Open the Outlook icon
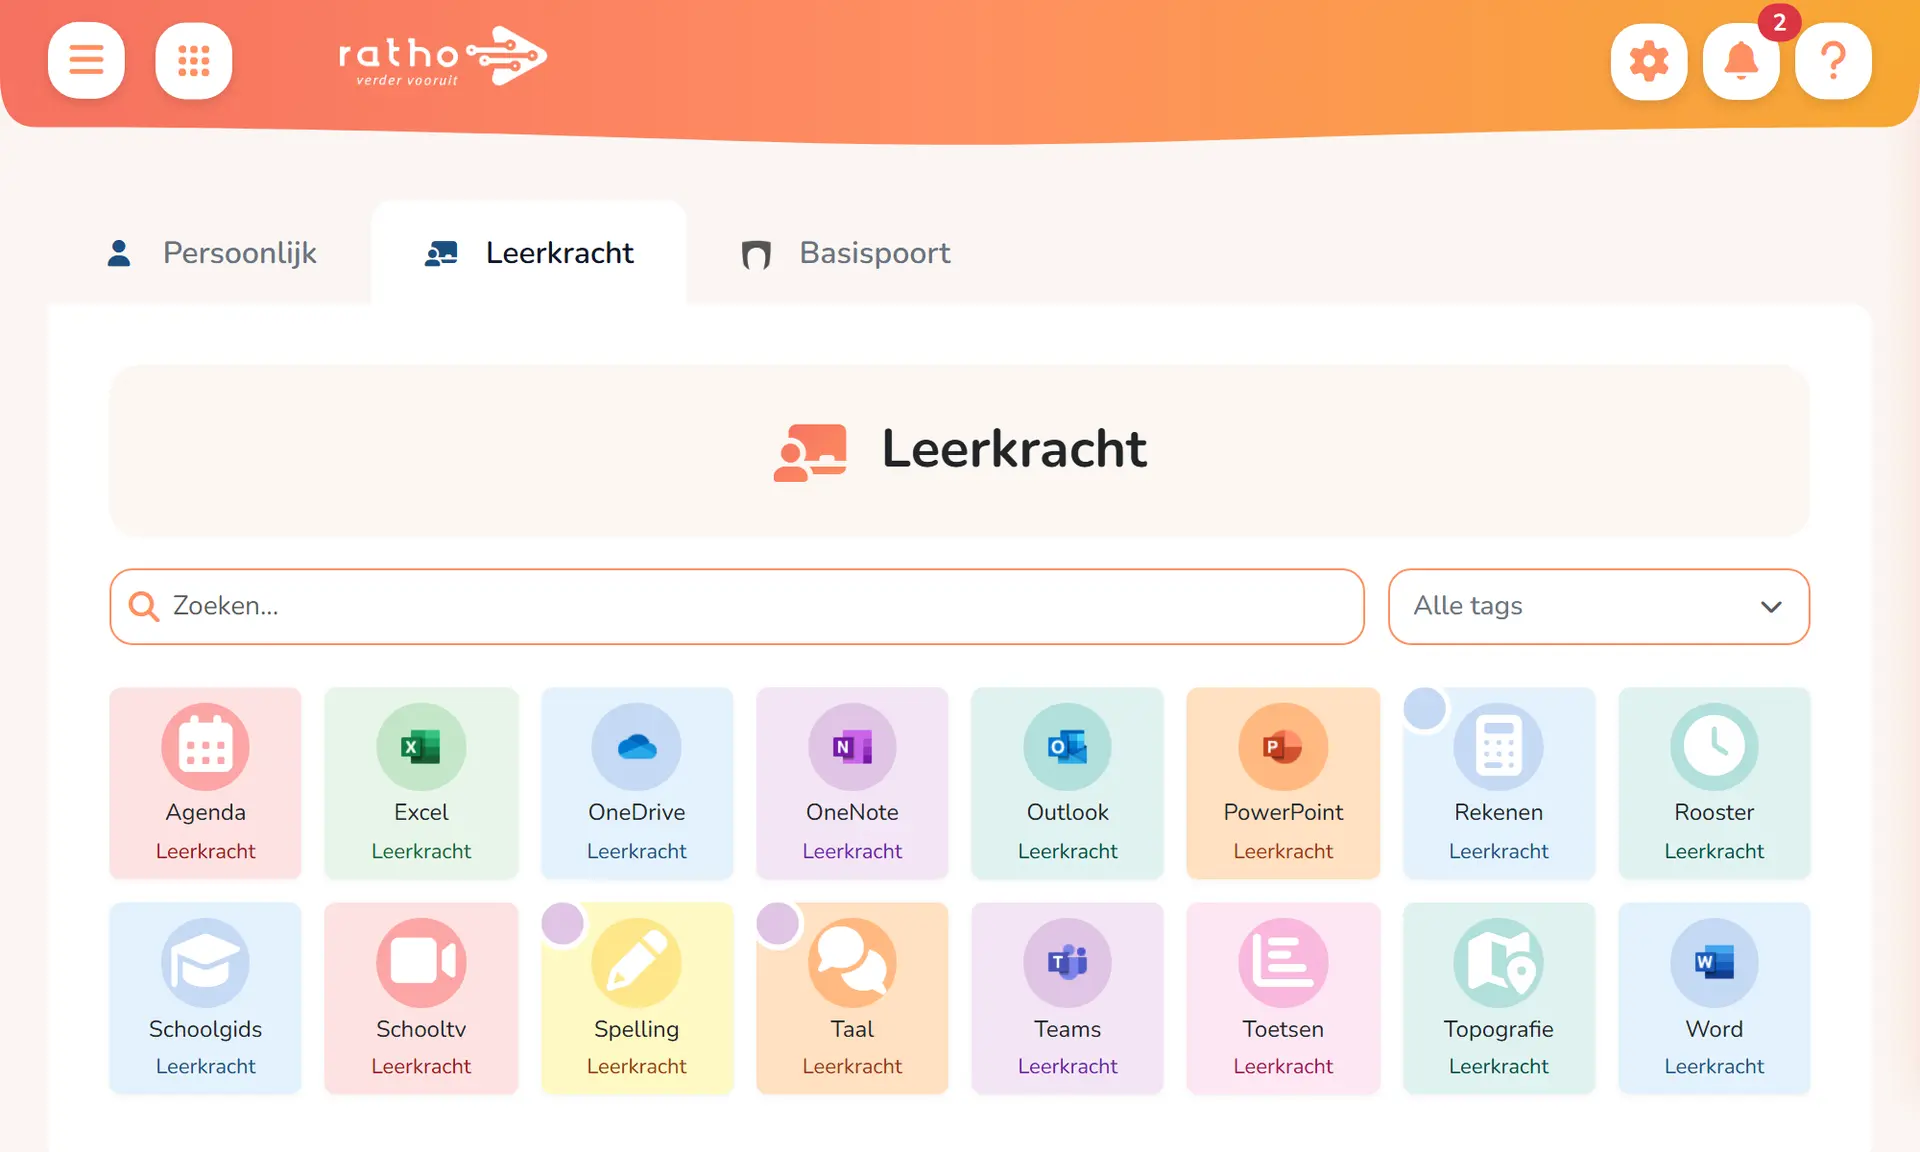The image size is (1920, 1152). [x=1068, y=747]
